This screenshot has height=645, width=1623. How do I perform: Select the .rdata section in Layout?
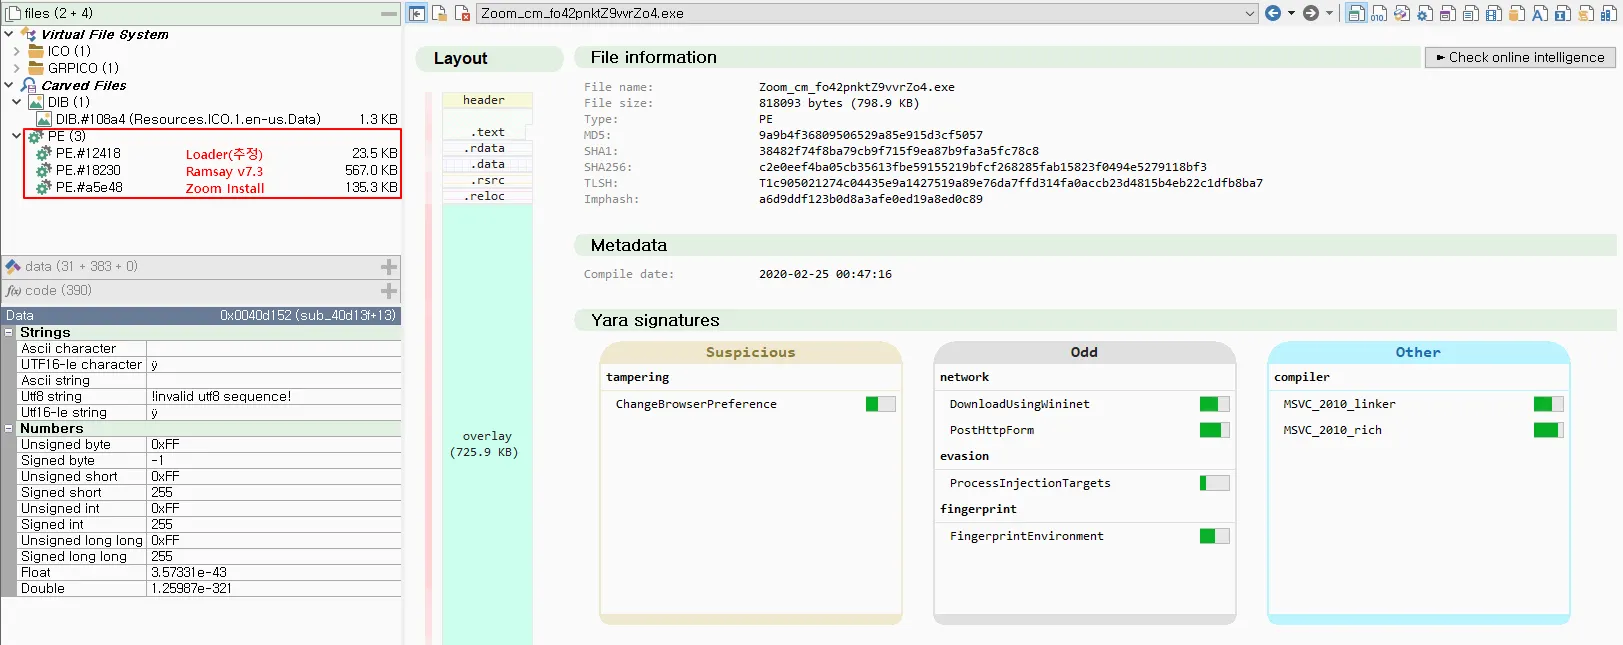coord(488,148)
